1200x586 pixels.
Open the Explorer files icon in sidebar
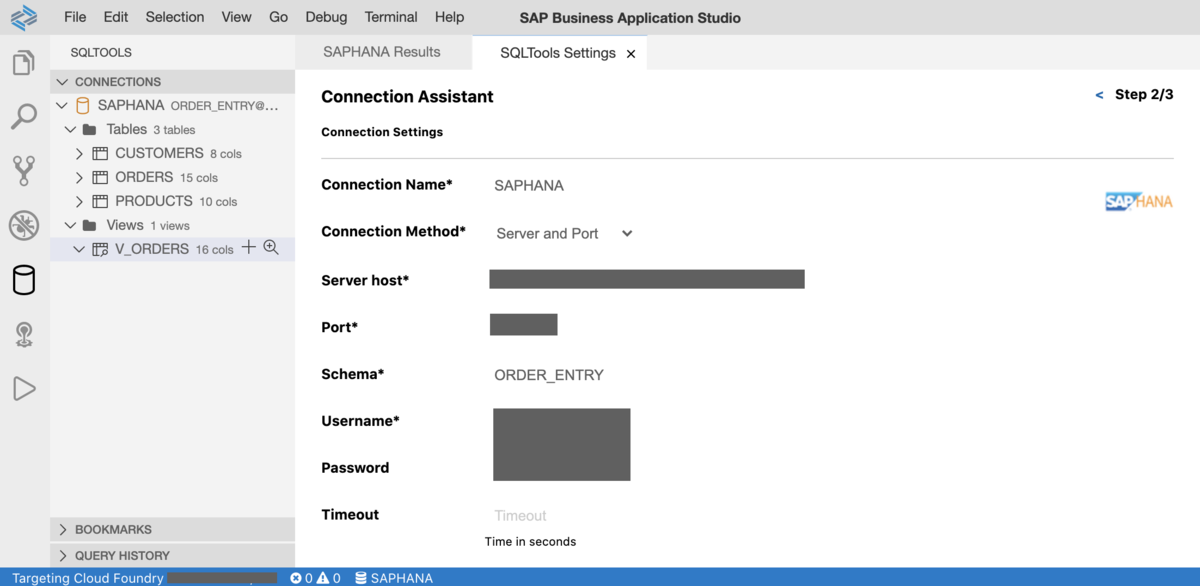(24, 63)
